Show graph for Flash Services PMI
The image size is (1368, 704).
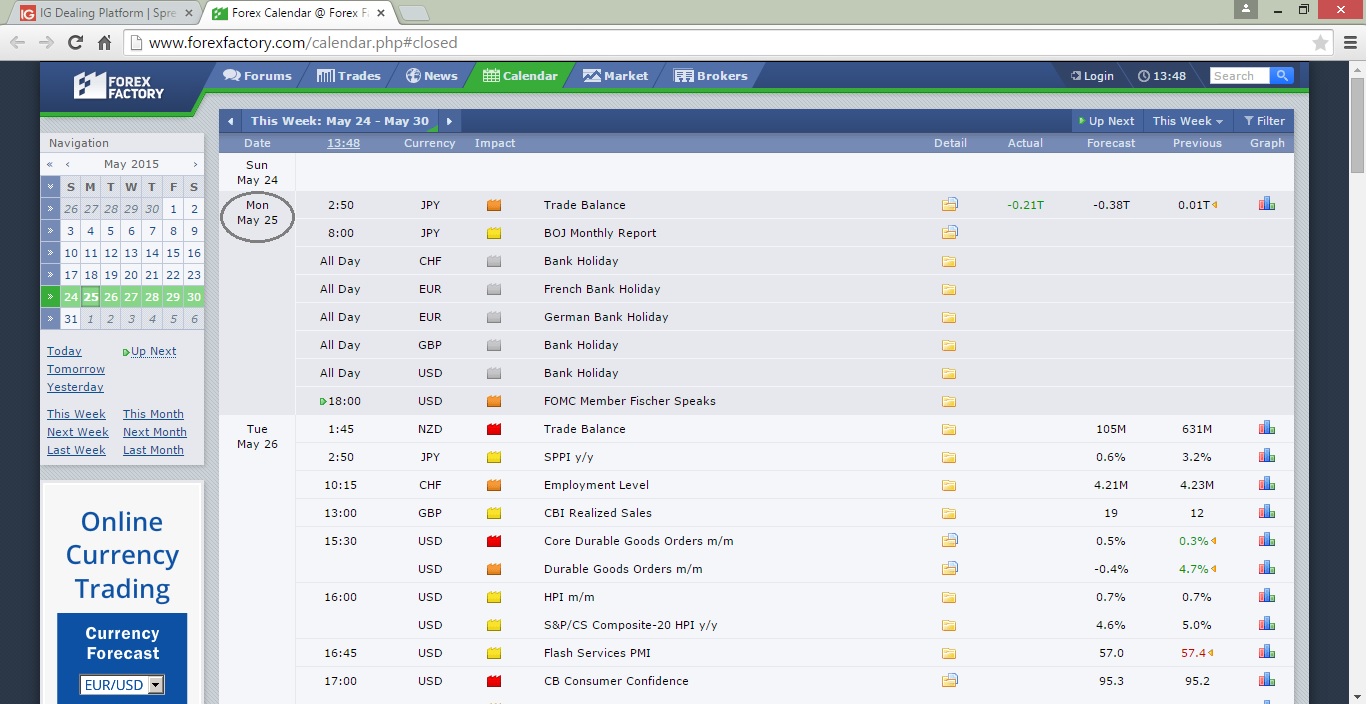click(x=1267, y=652)
